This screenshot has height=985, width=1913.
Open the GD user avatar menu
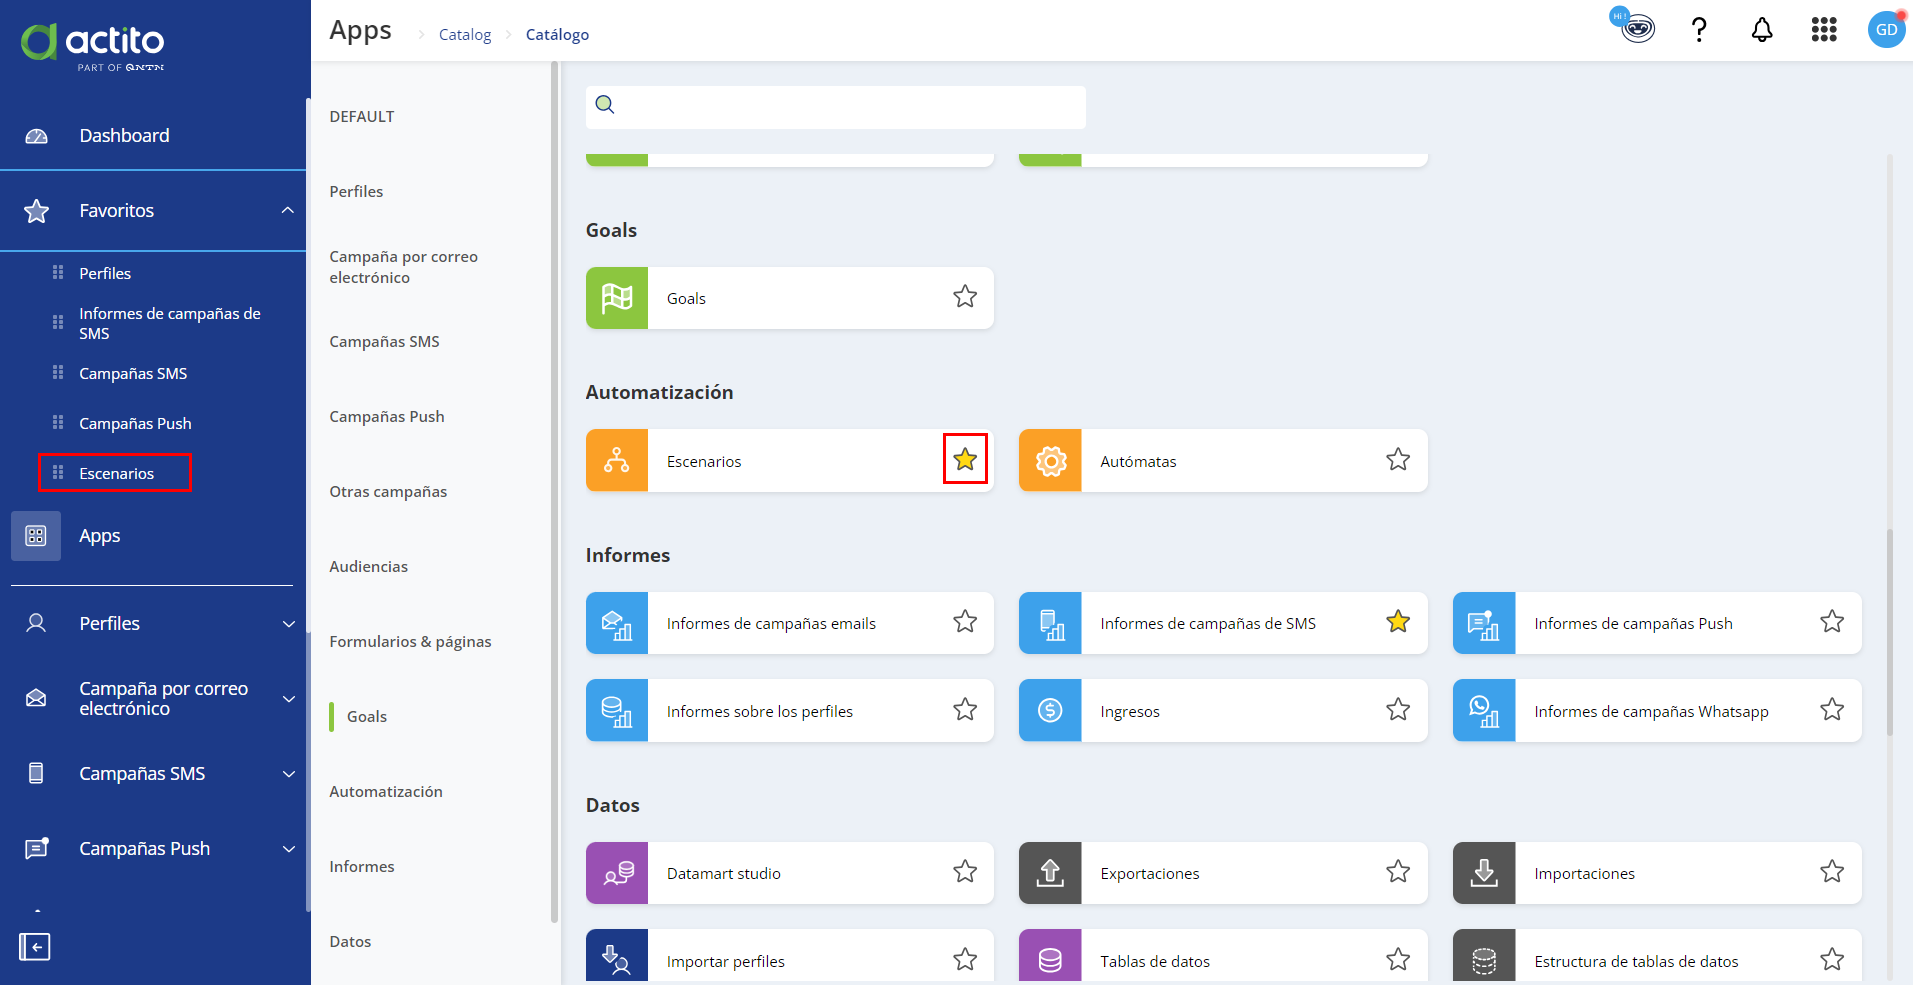(x=1886, y=30)
